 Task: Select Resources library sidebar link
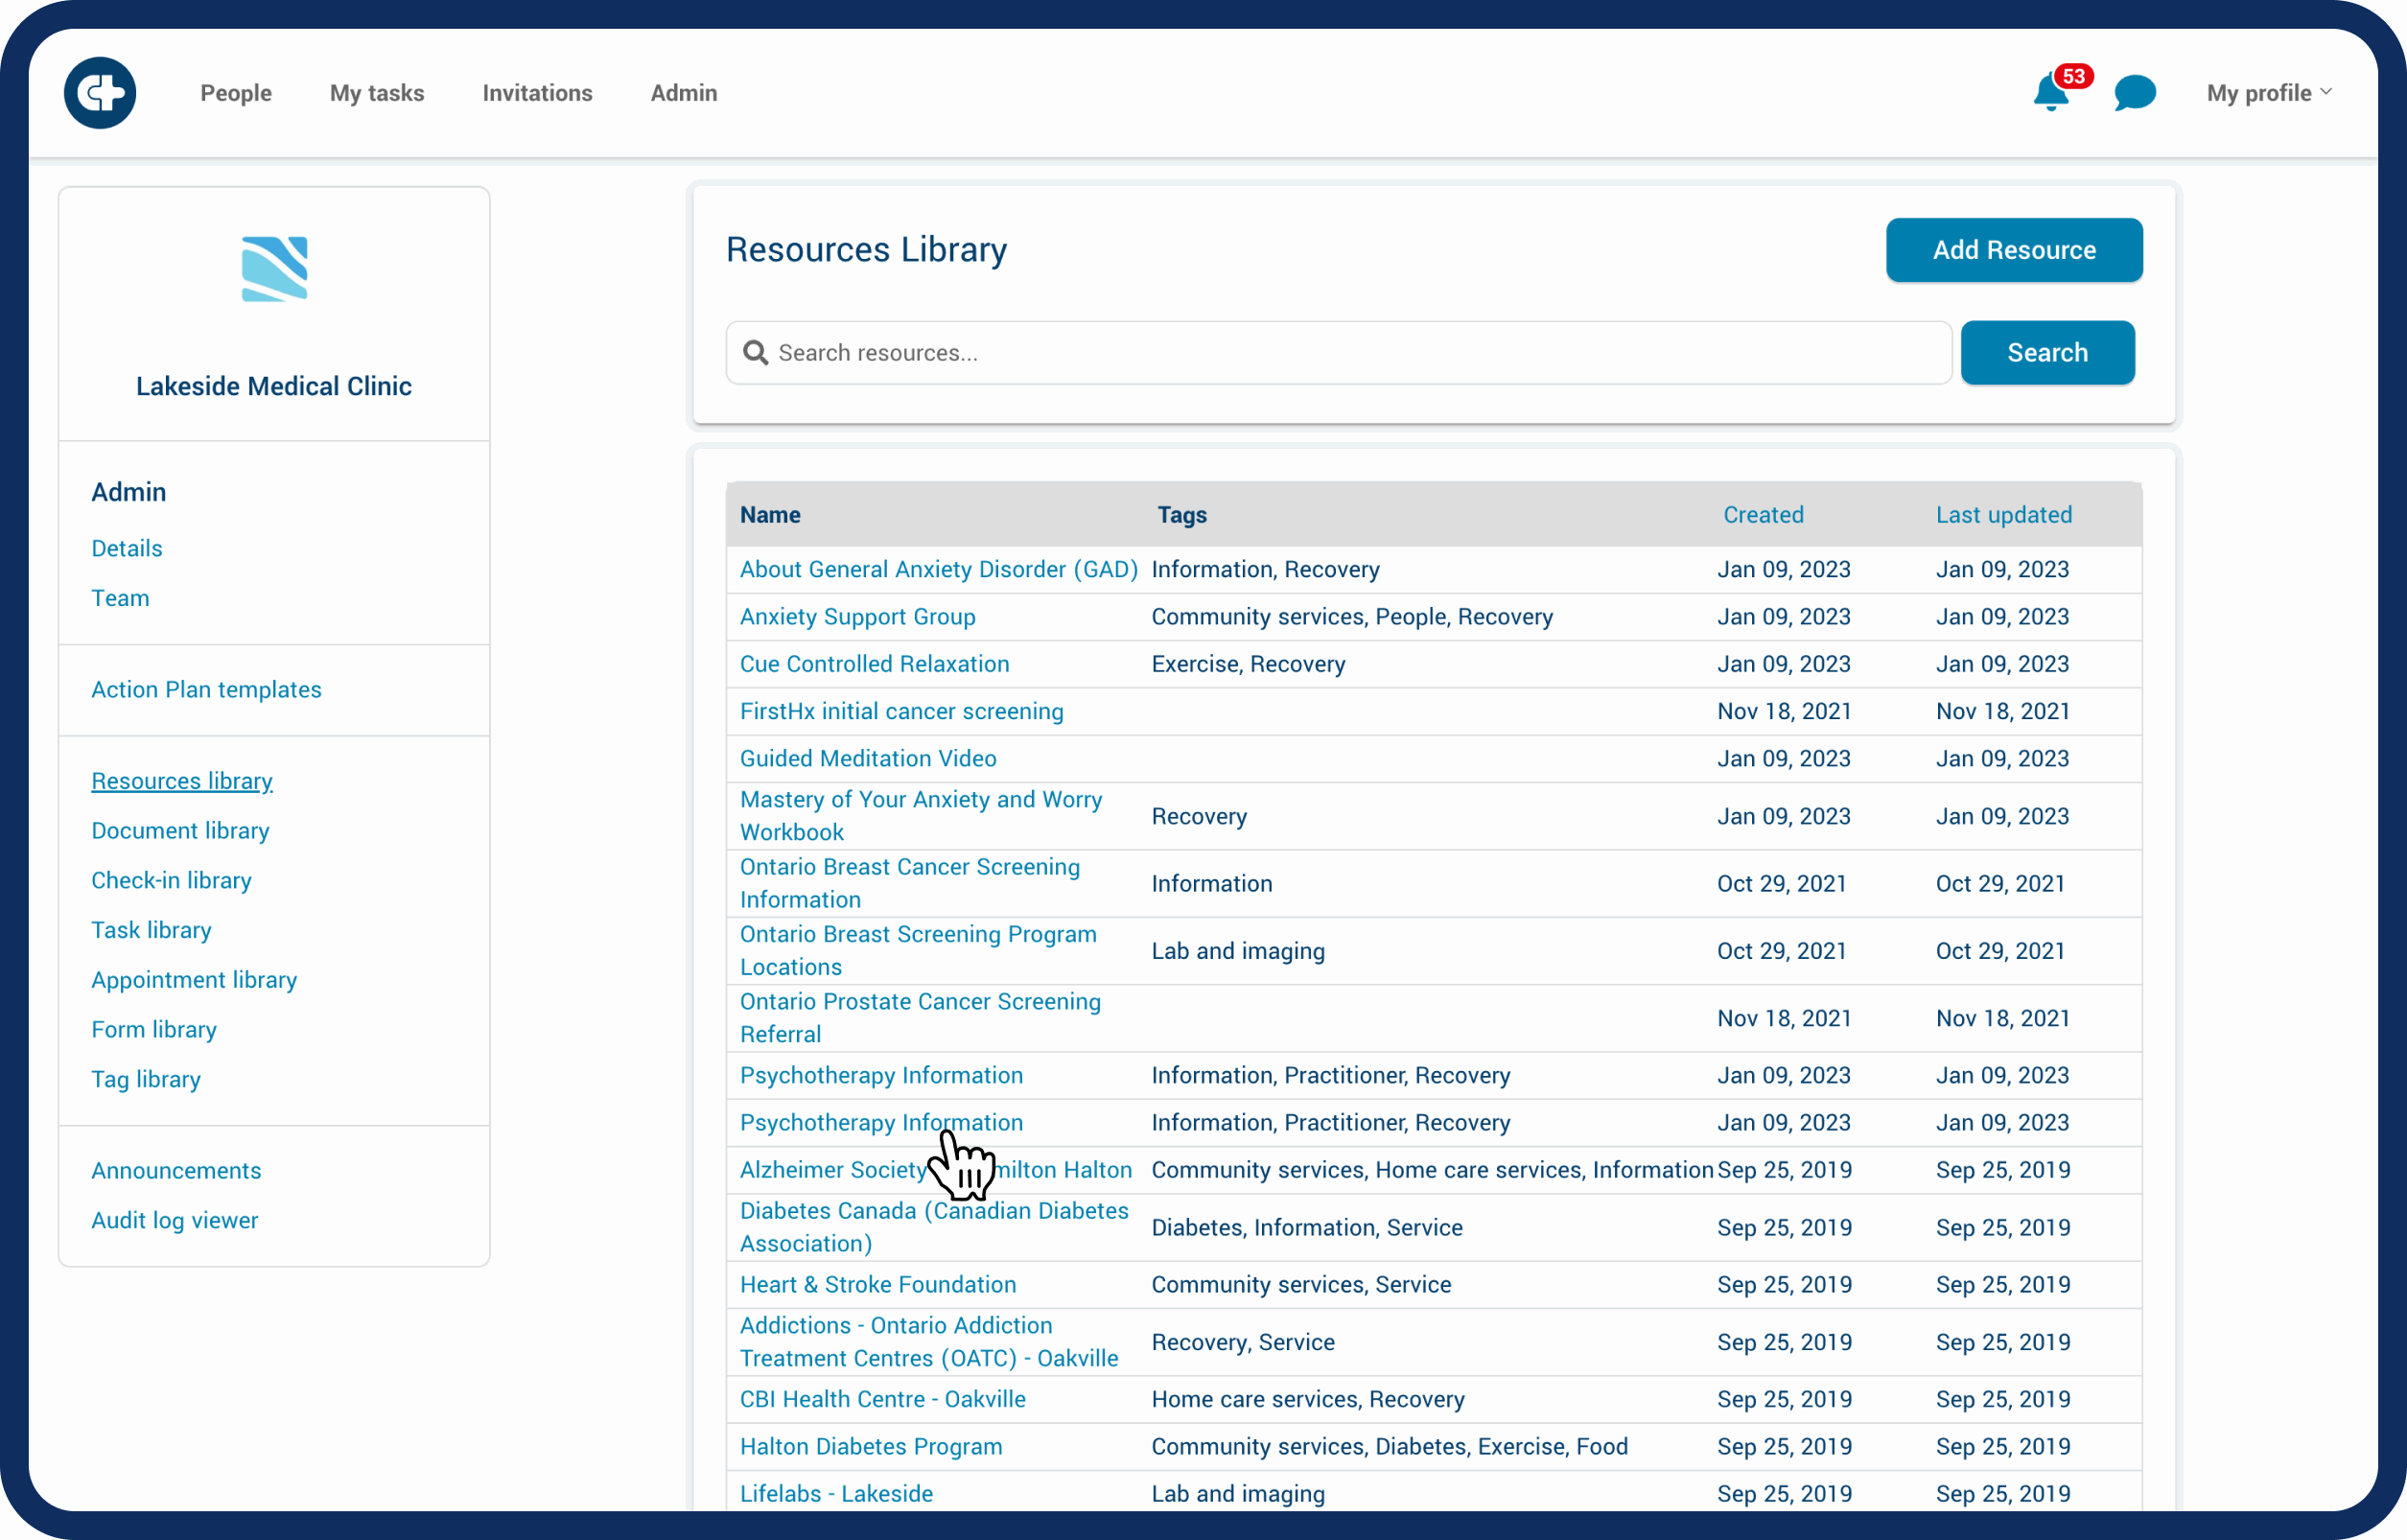pos(179,779)
